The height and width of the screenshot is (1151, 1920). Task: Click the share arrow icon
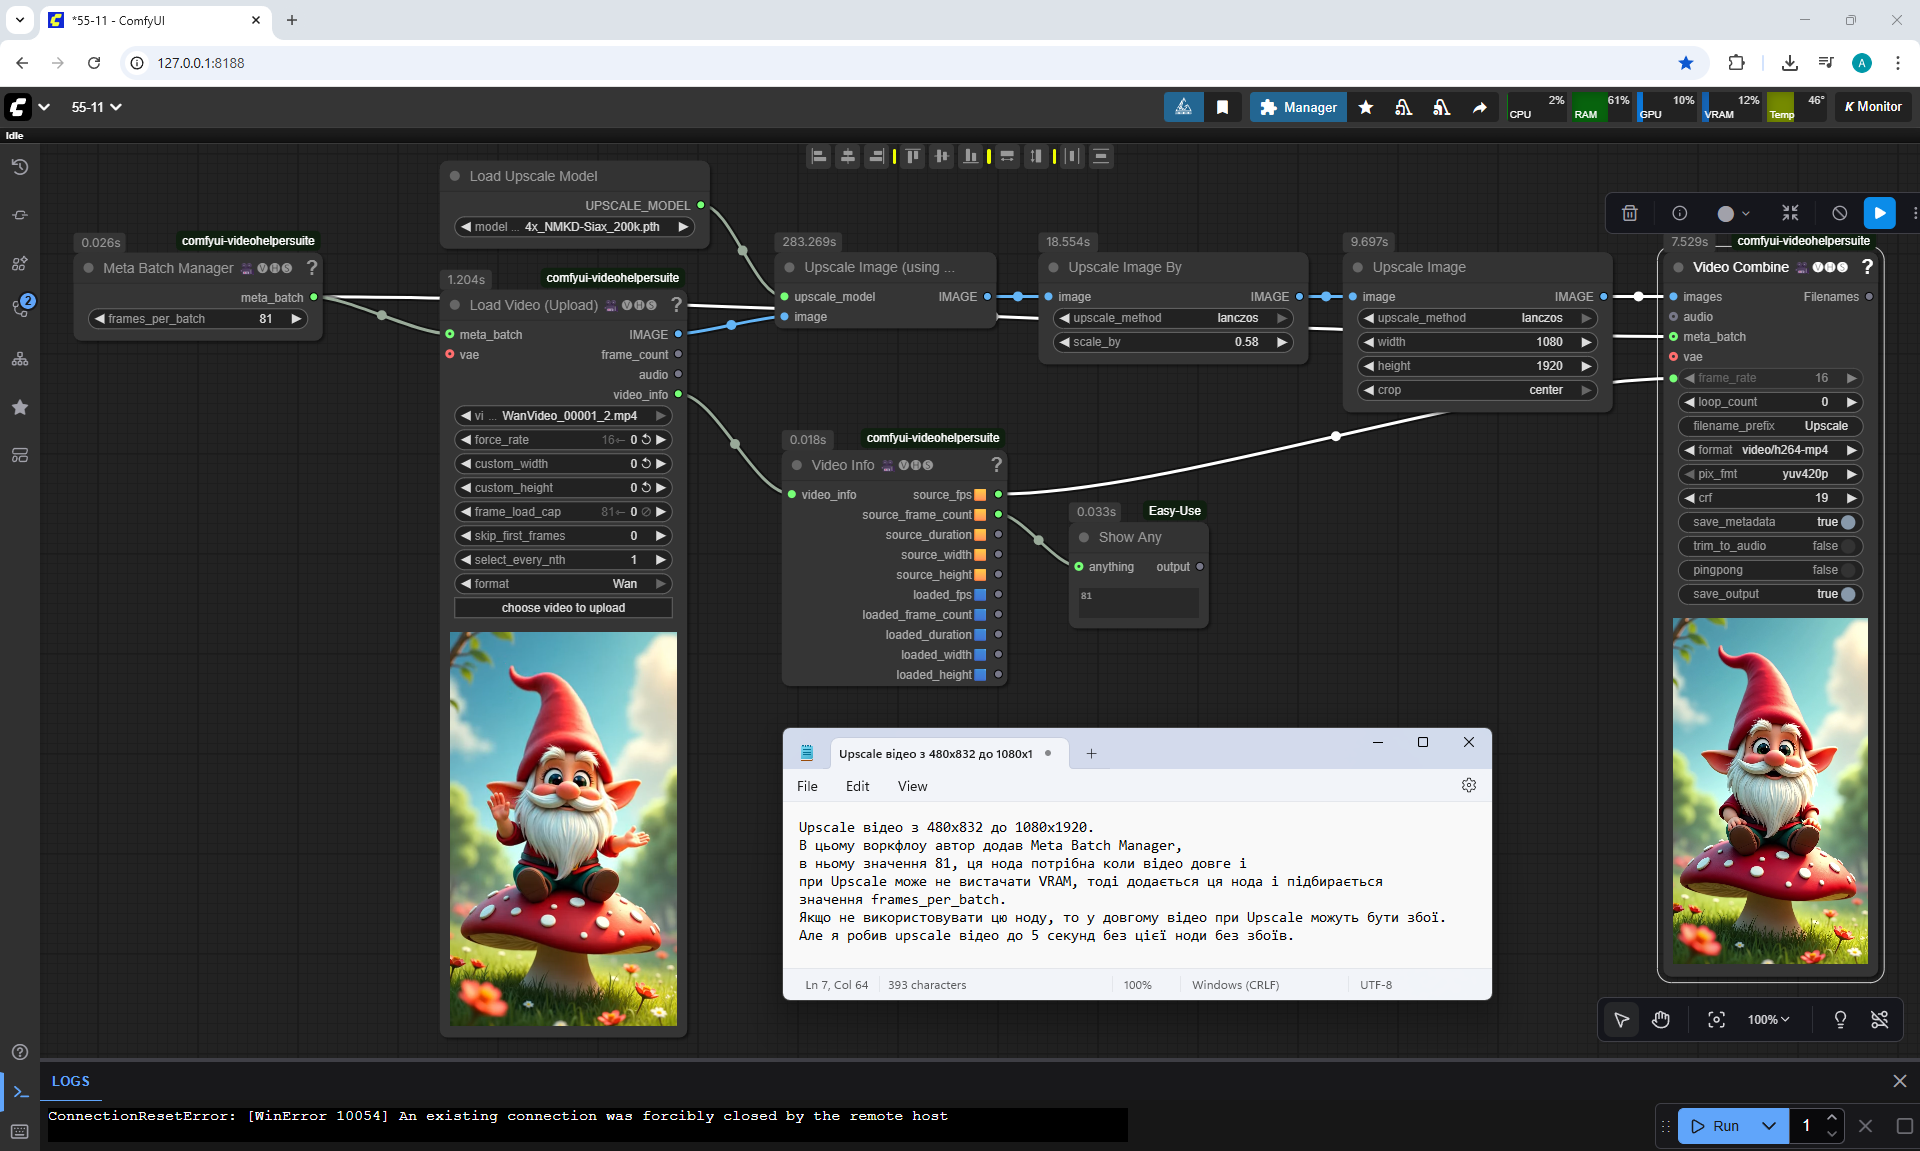1479,107
